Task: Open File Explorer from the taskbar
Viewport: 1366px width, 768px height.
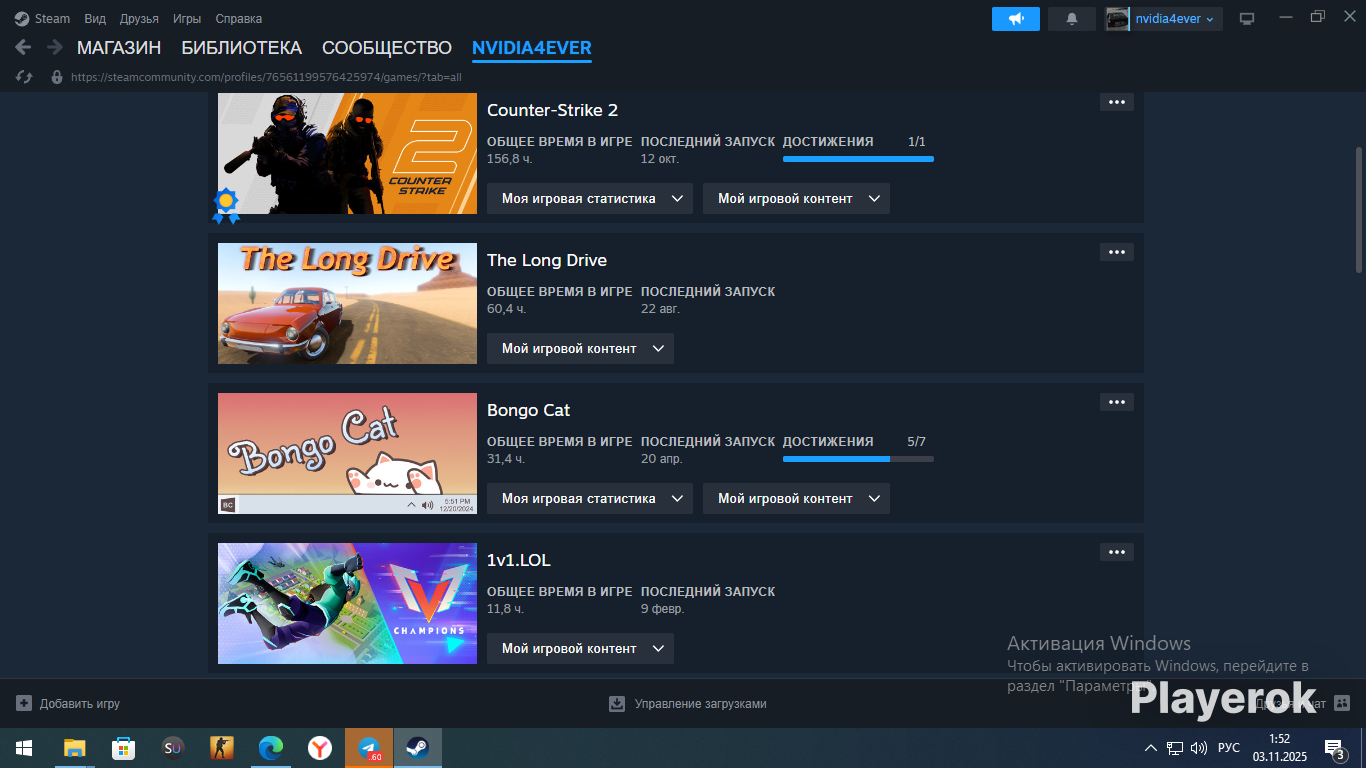Action: pos(74,748)
